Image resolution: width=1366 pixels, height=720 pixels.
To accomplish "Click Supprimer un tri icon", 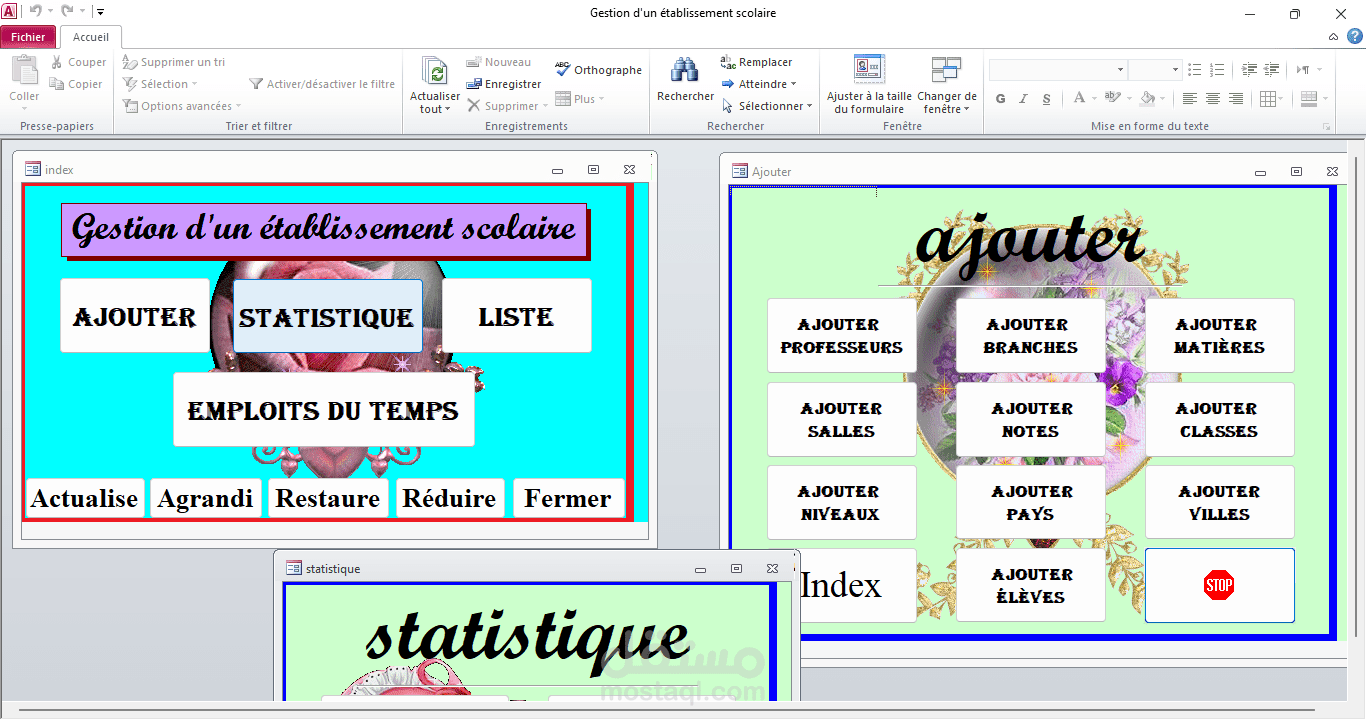I will (x=130, y=62).
